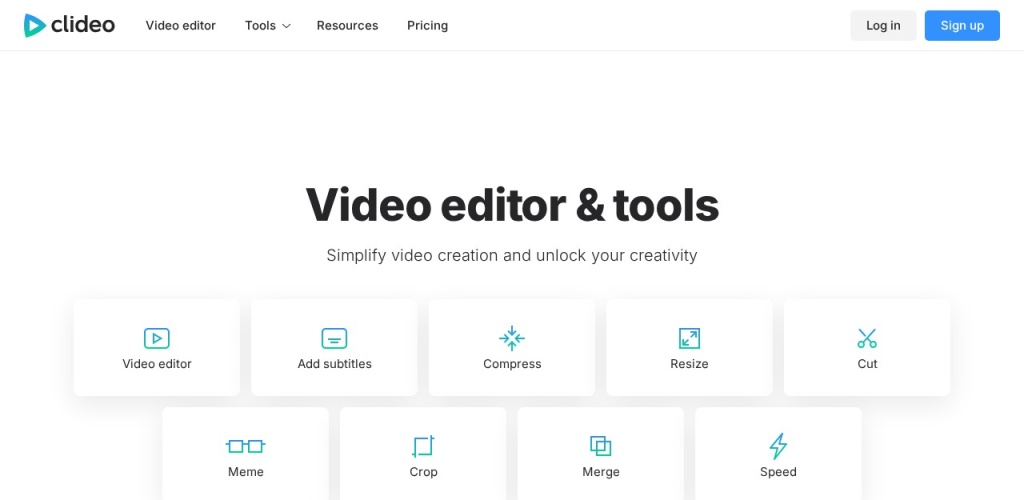The image size is (1024, 500).
Task: Click the clideo wordmark text
Action: [84, 25]
